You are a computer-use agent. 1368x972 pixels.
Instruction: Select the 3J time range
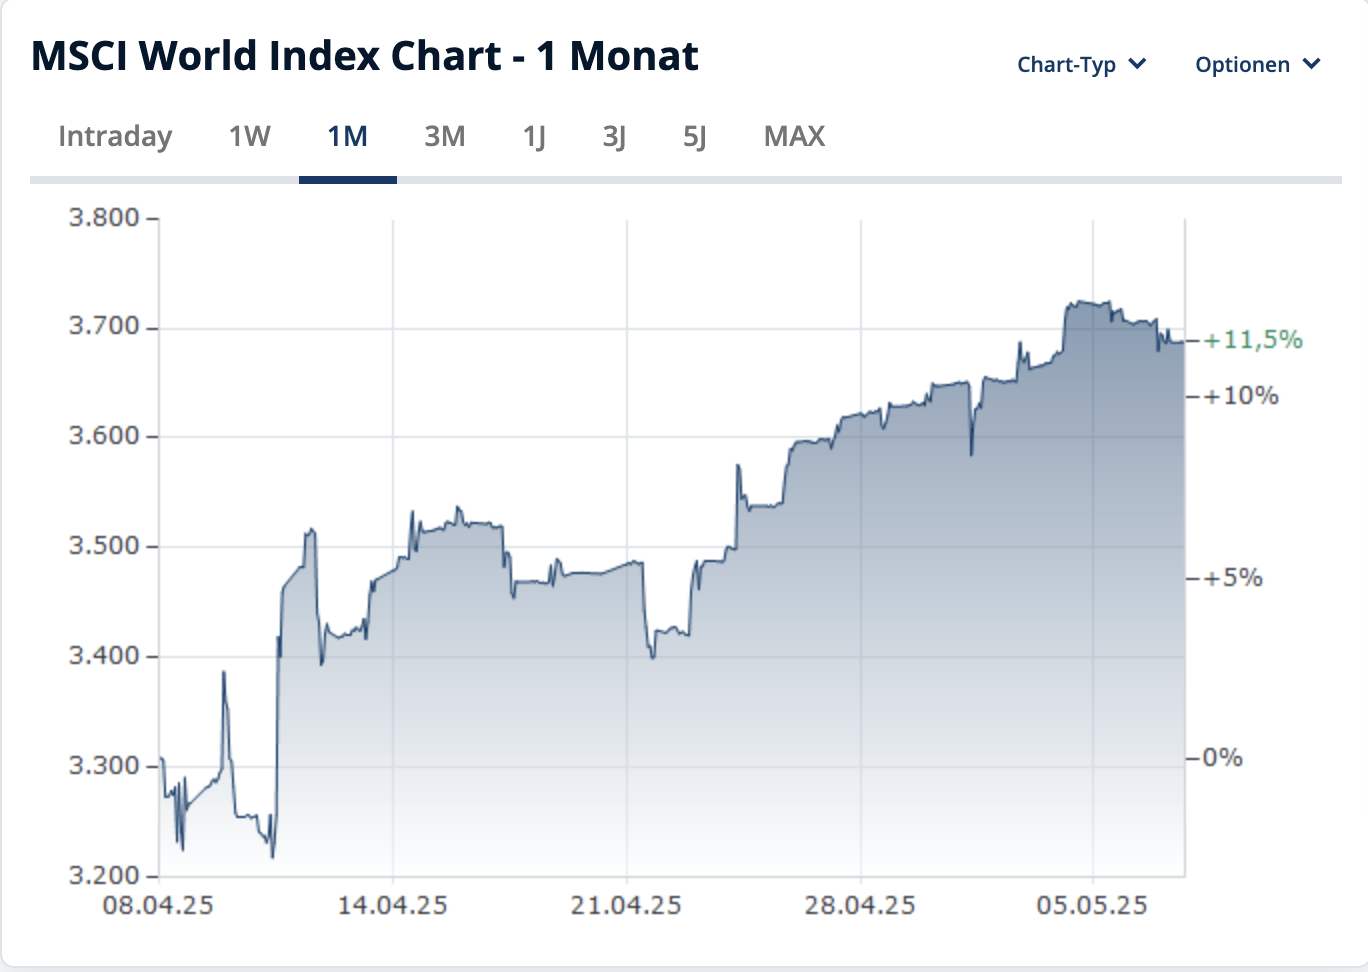(614, 136)
